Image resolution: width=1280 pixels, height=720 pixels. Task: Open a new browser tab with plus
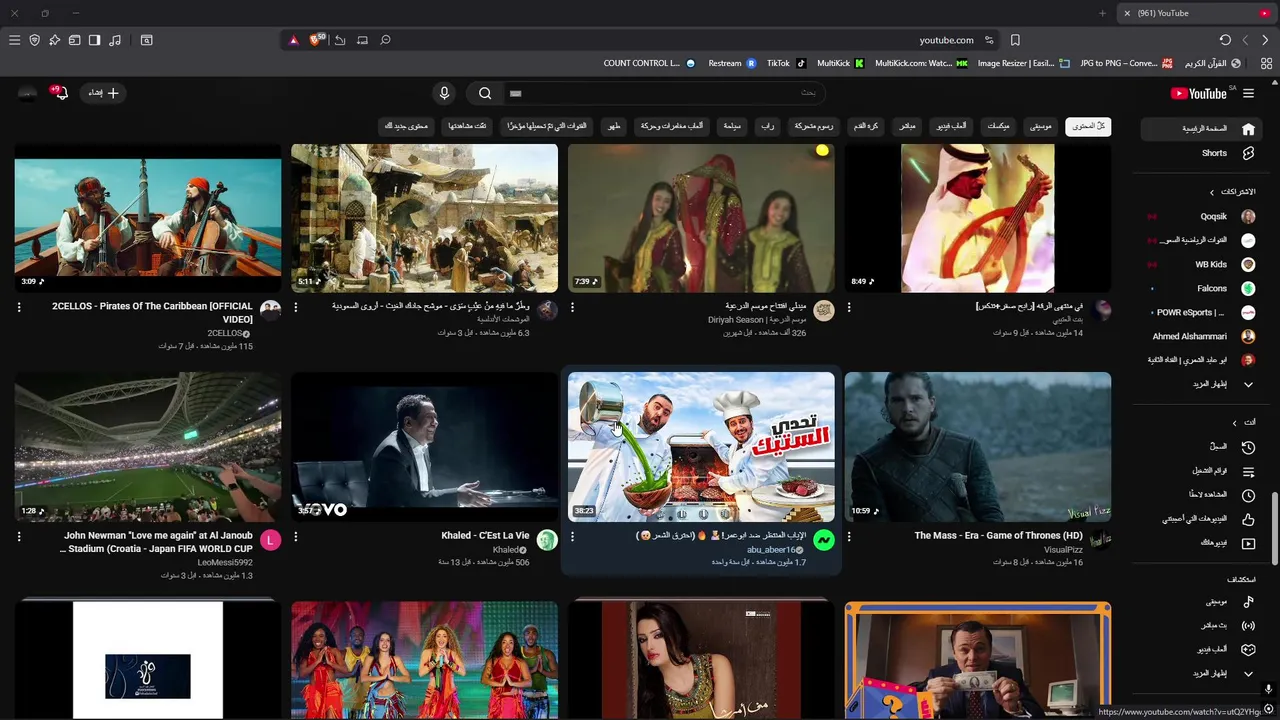1102,13
